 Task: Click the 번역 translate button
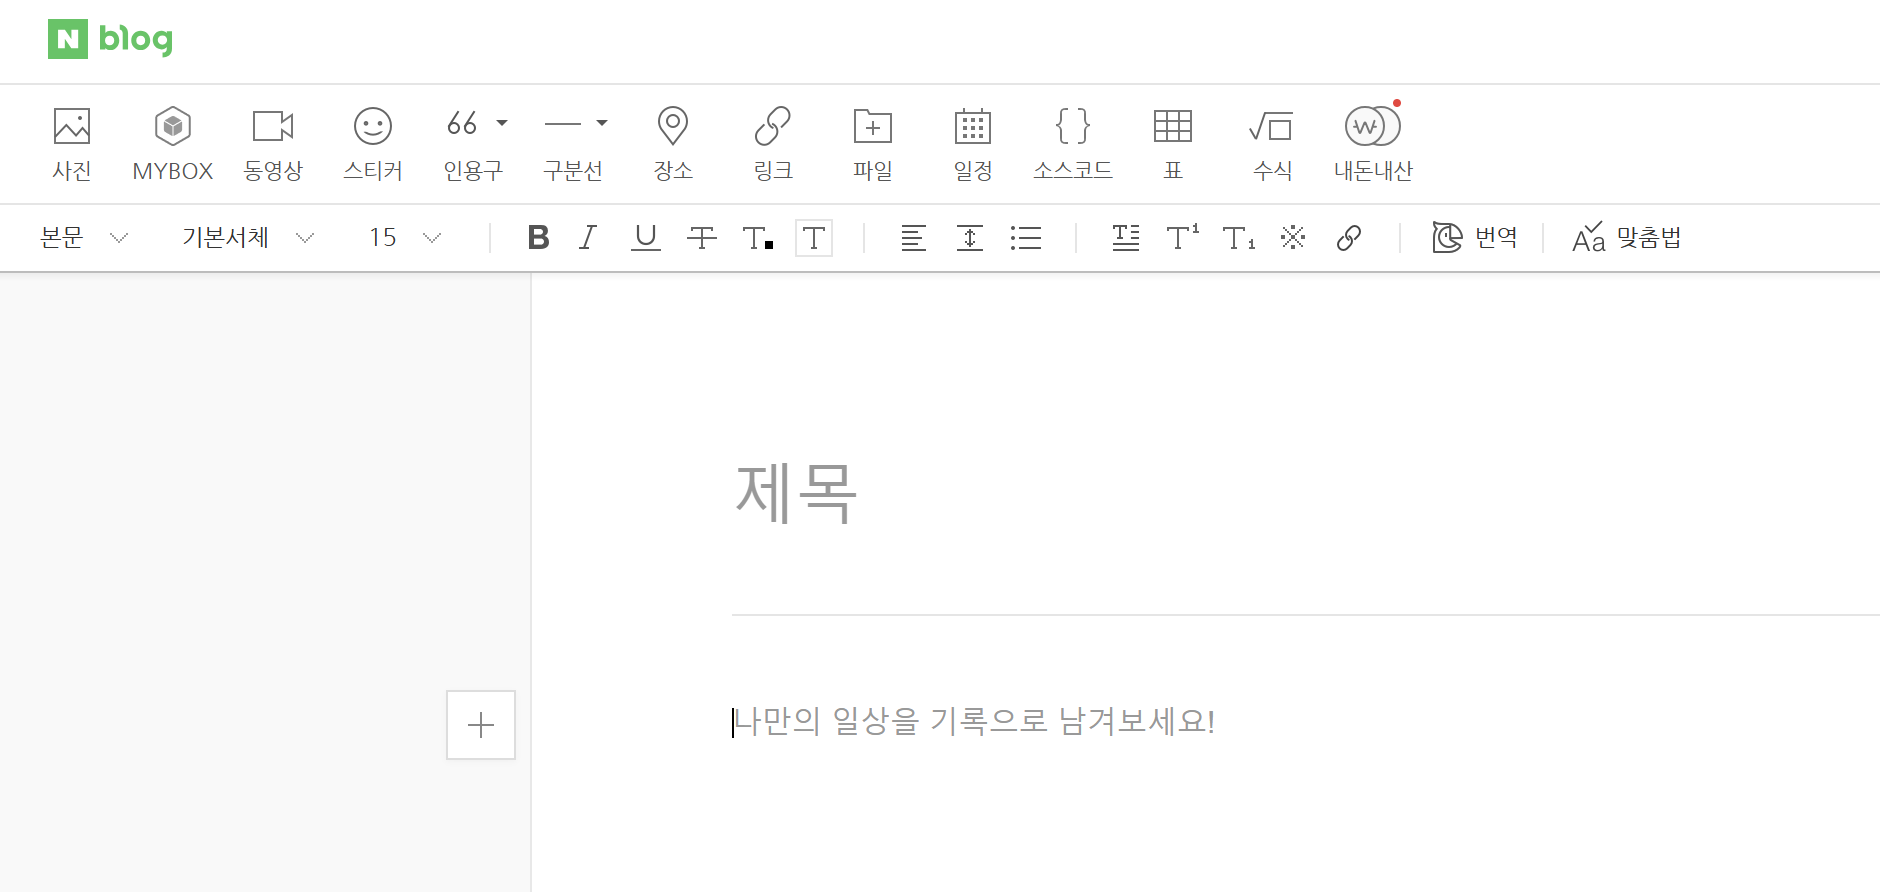pyautogui.click(x=1475, y=238)
